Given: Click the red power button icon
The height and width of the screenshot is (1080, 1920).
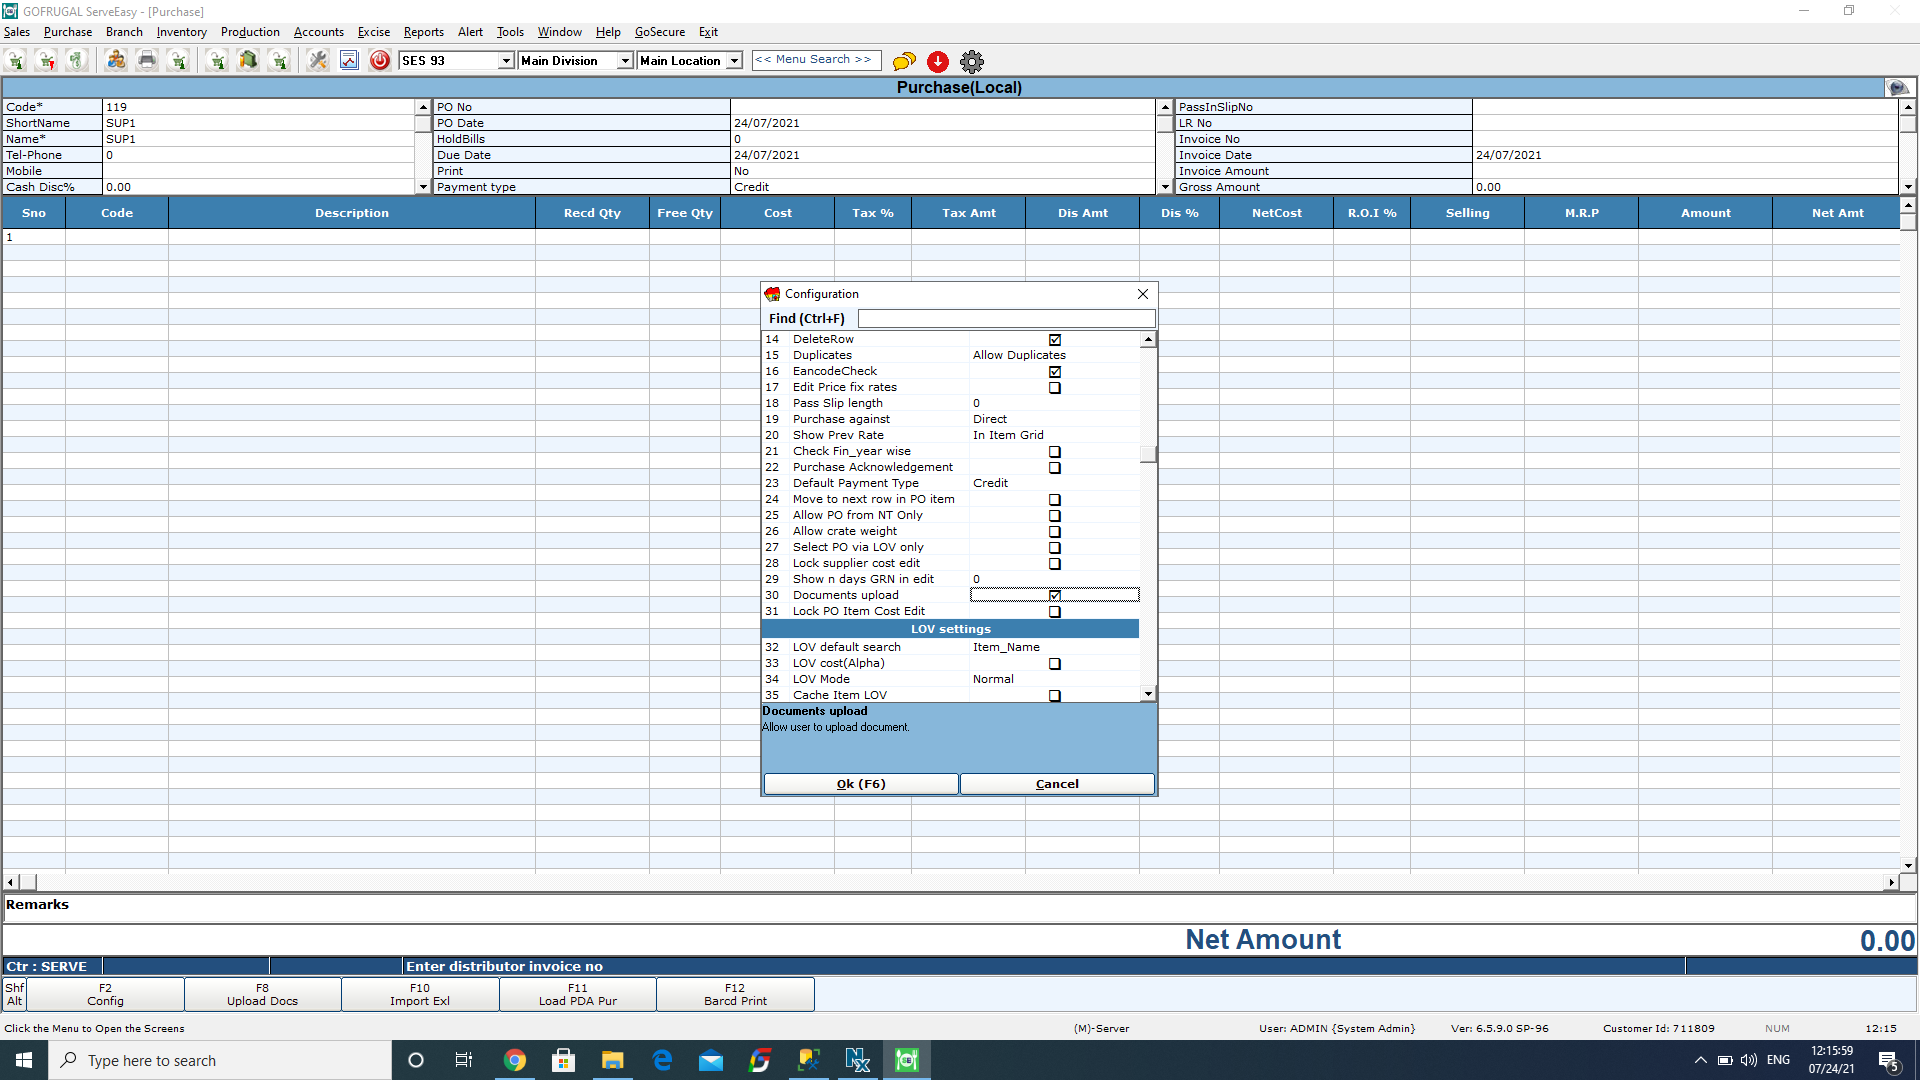Looking at the screenshot, I should pos(380,61).
